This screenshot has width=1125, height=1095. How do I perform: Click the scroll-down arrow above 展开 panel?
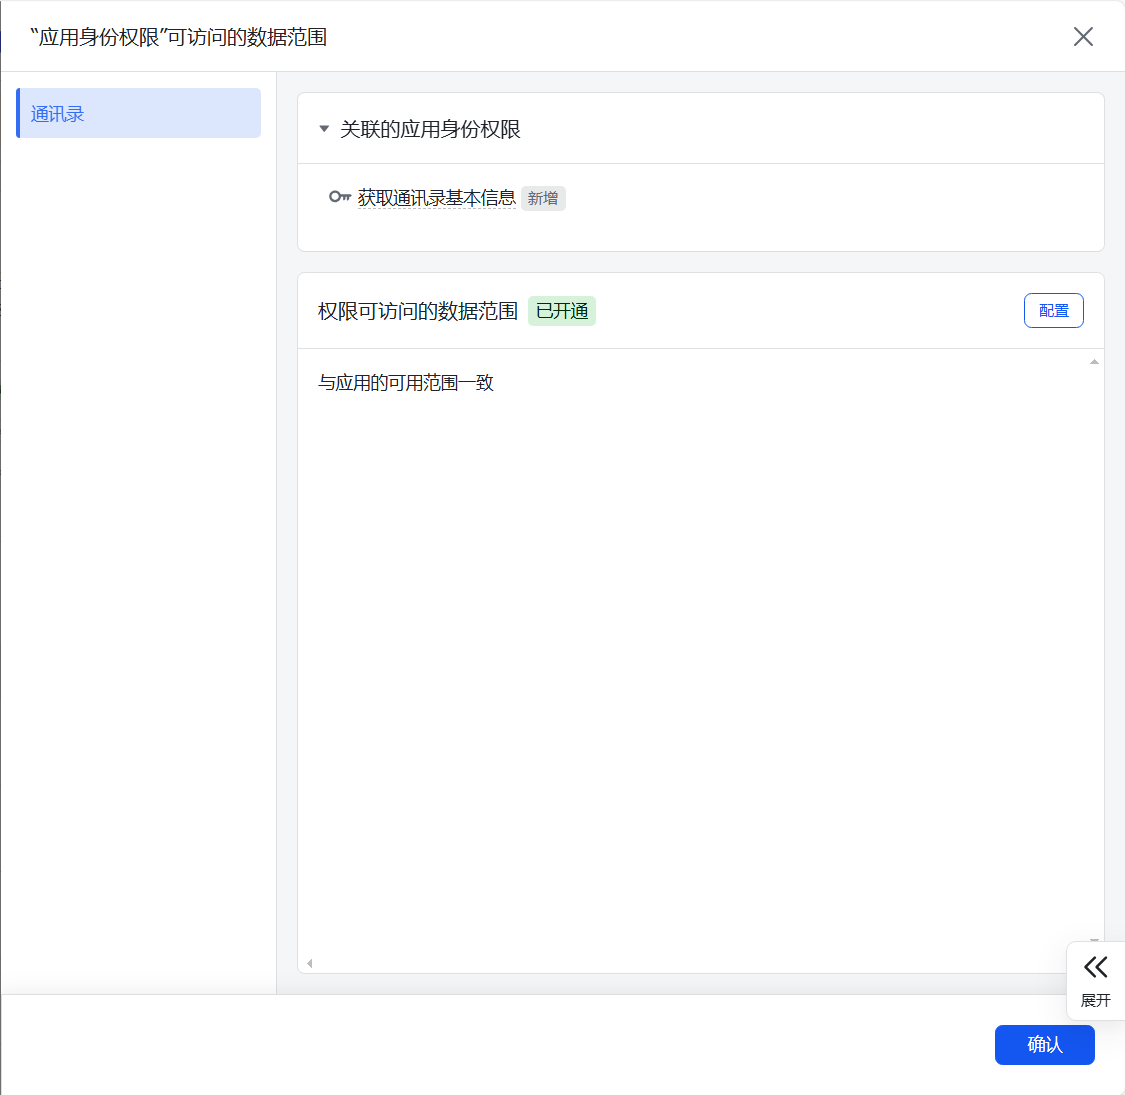pos(1094,940)
